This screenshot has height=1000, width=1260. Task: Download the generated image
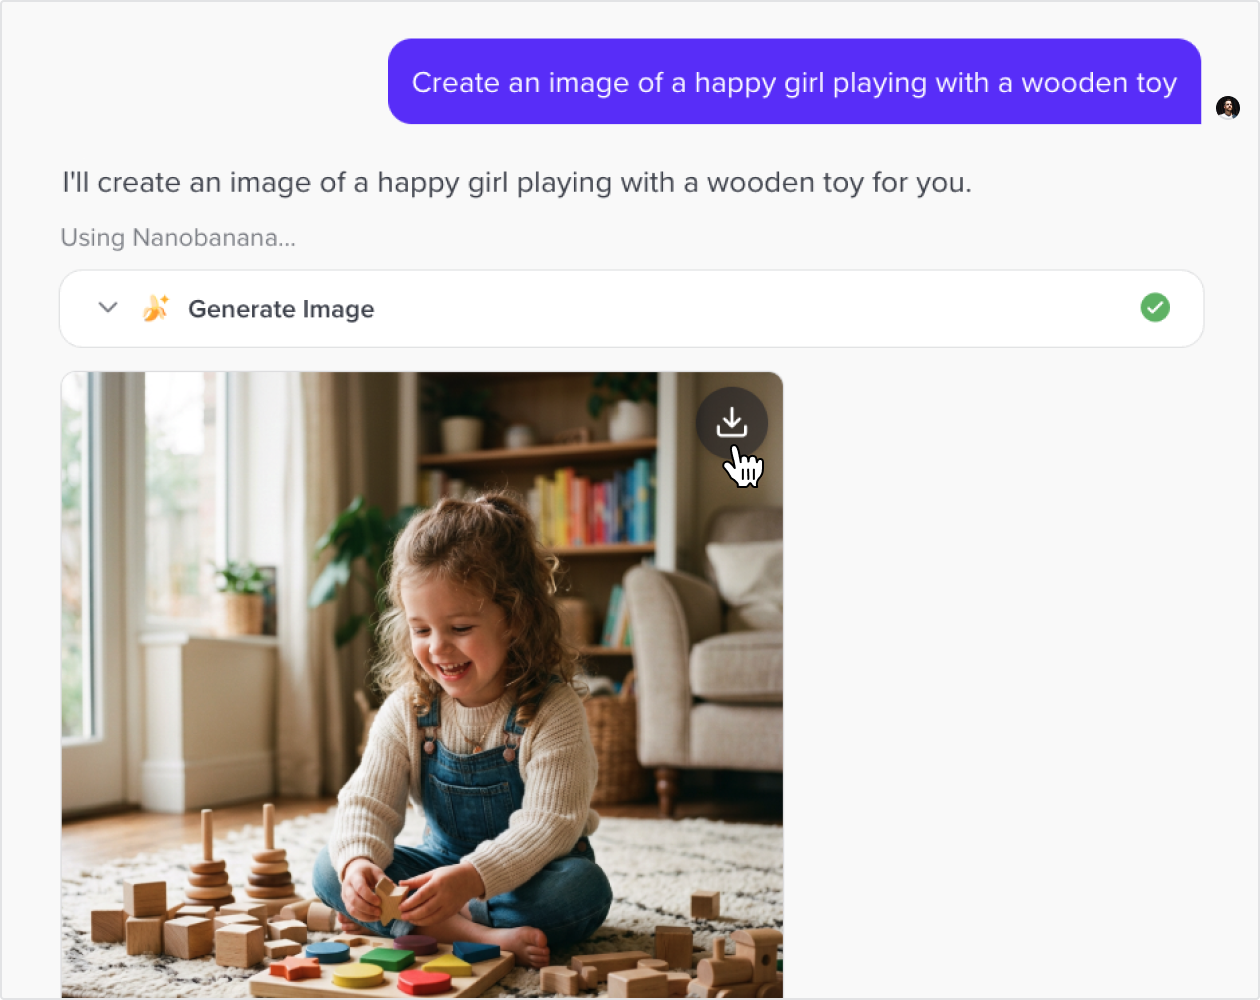(732, 423)
